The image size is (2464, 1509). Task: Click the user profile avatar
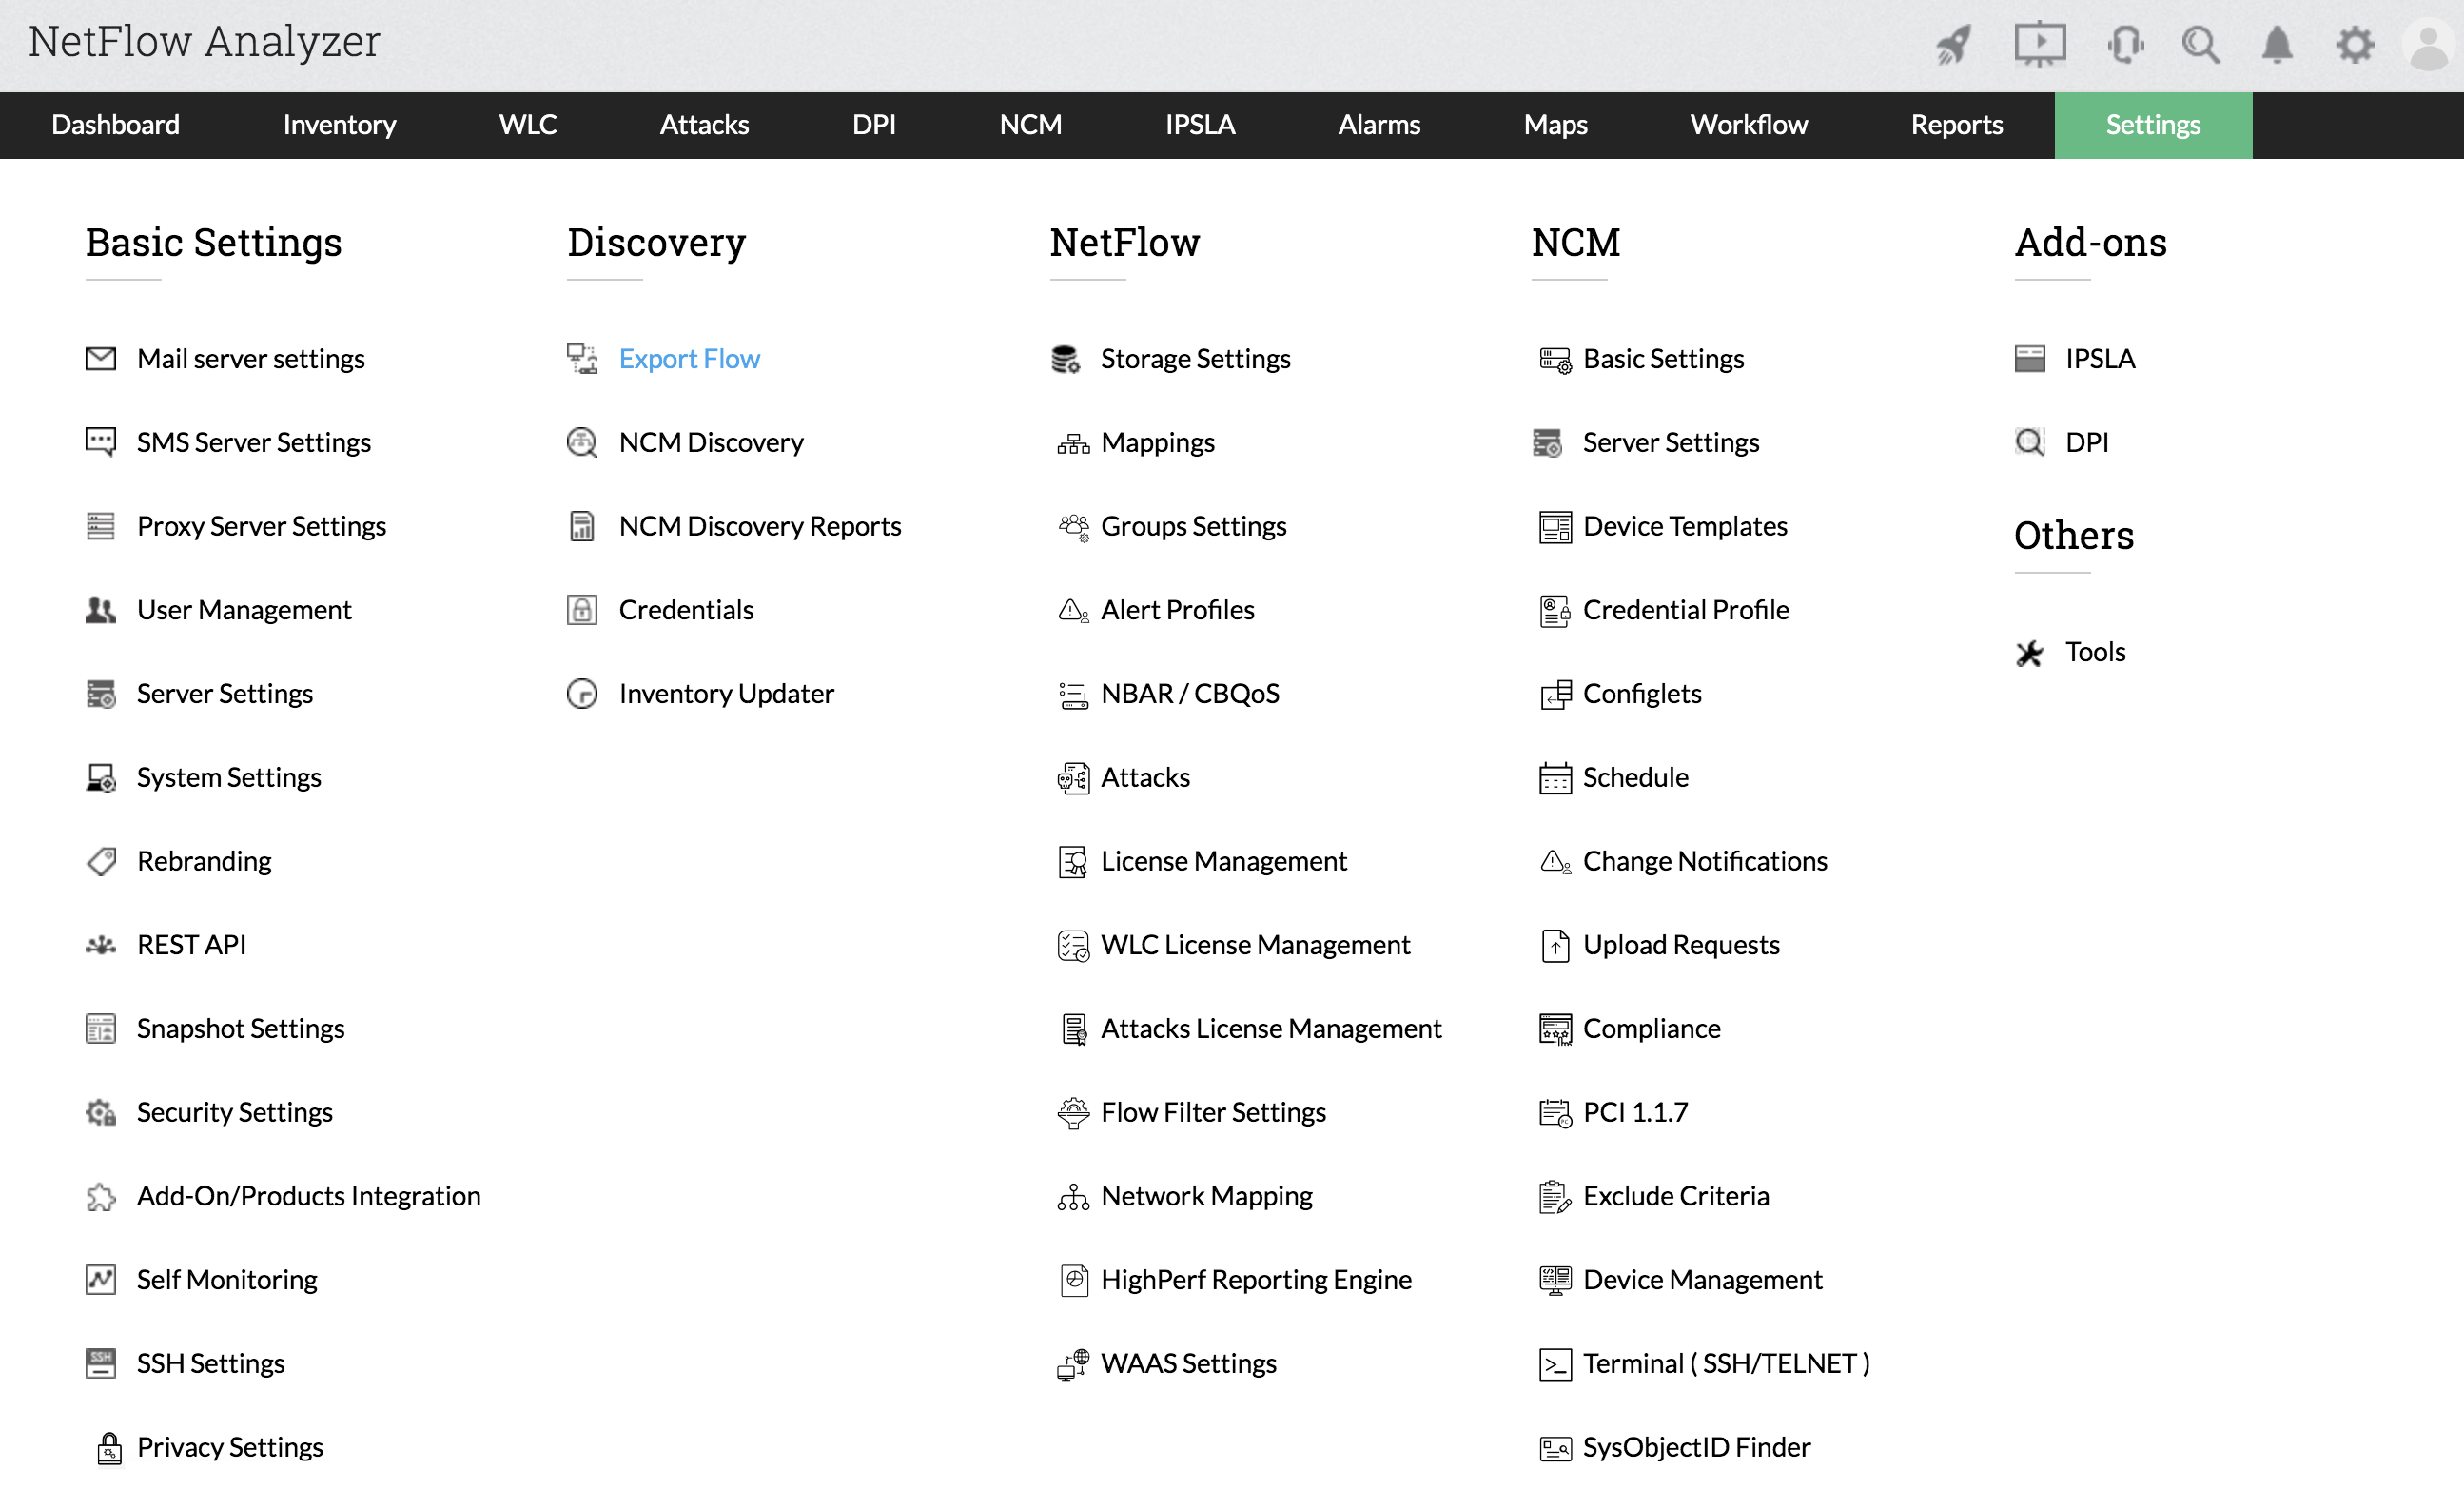point(2428,46)
